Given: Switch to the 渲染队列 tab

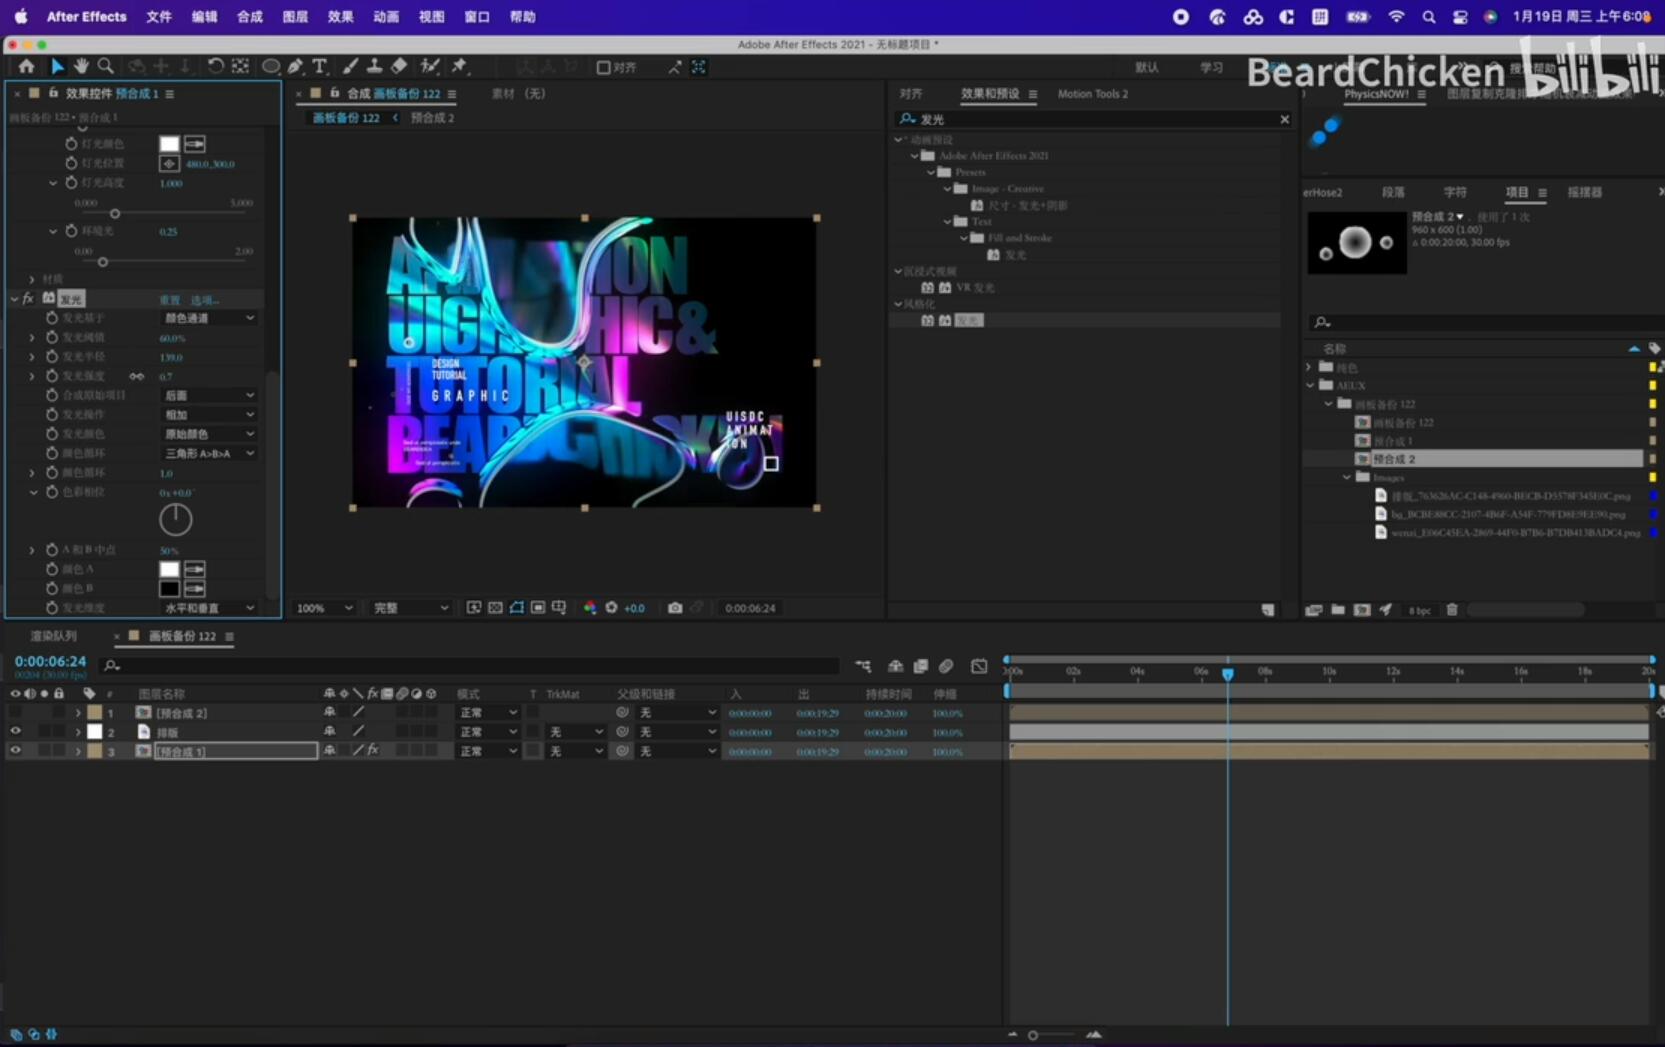Looking at the screenshot, I should 53,636.
